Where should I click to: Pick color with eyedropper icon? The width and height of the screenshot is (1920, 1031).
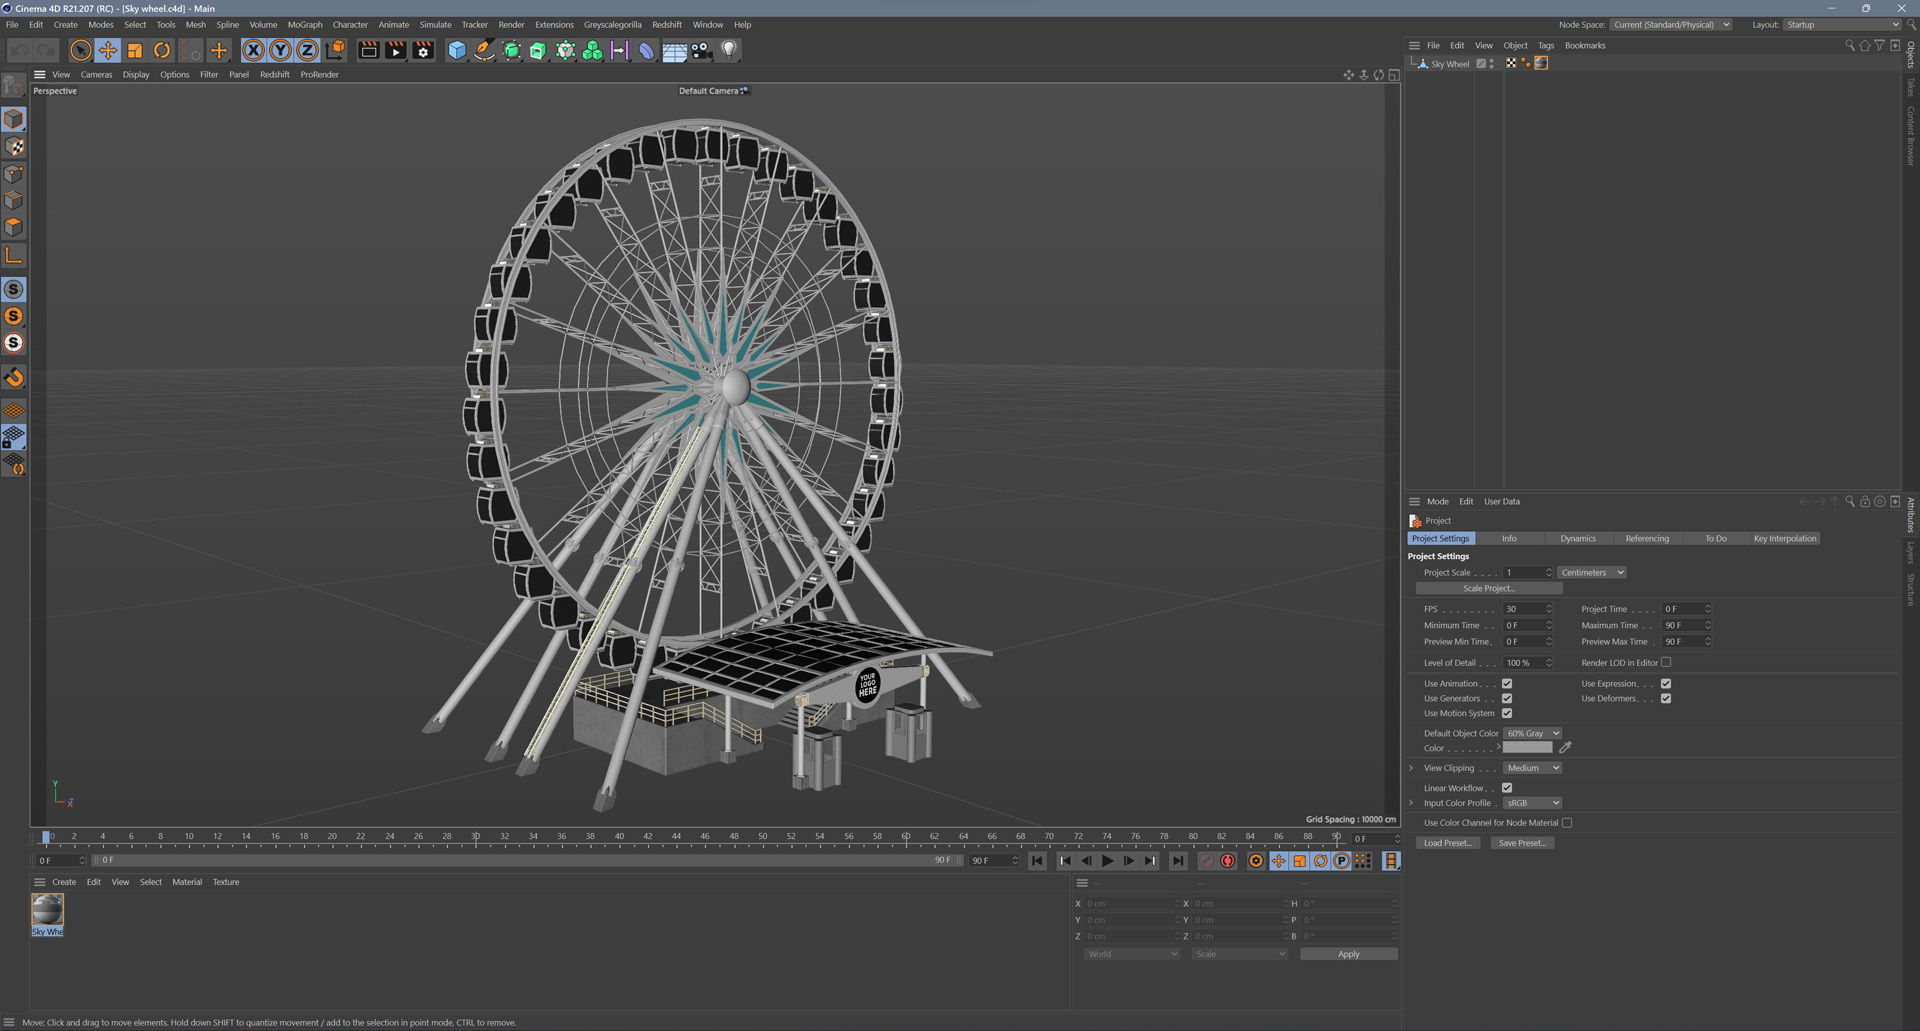tap(1565, 748)
